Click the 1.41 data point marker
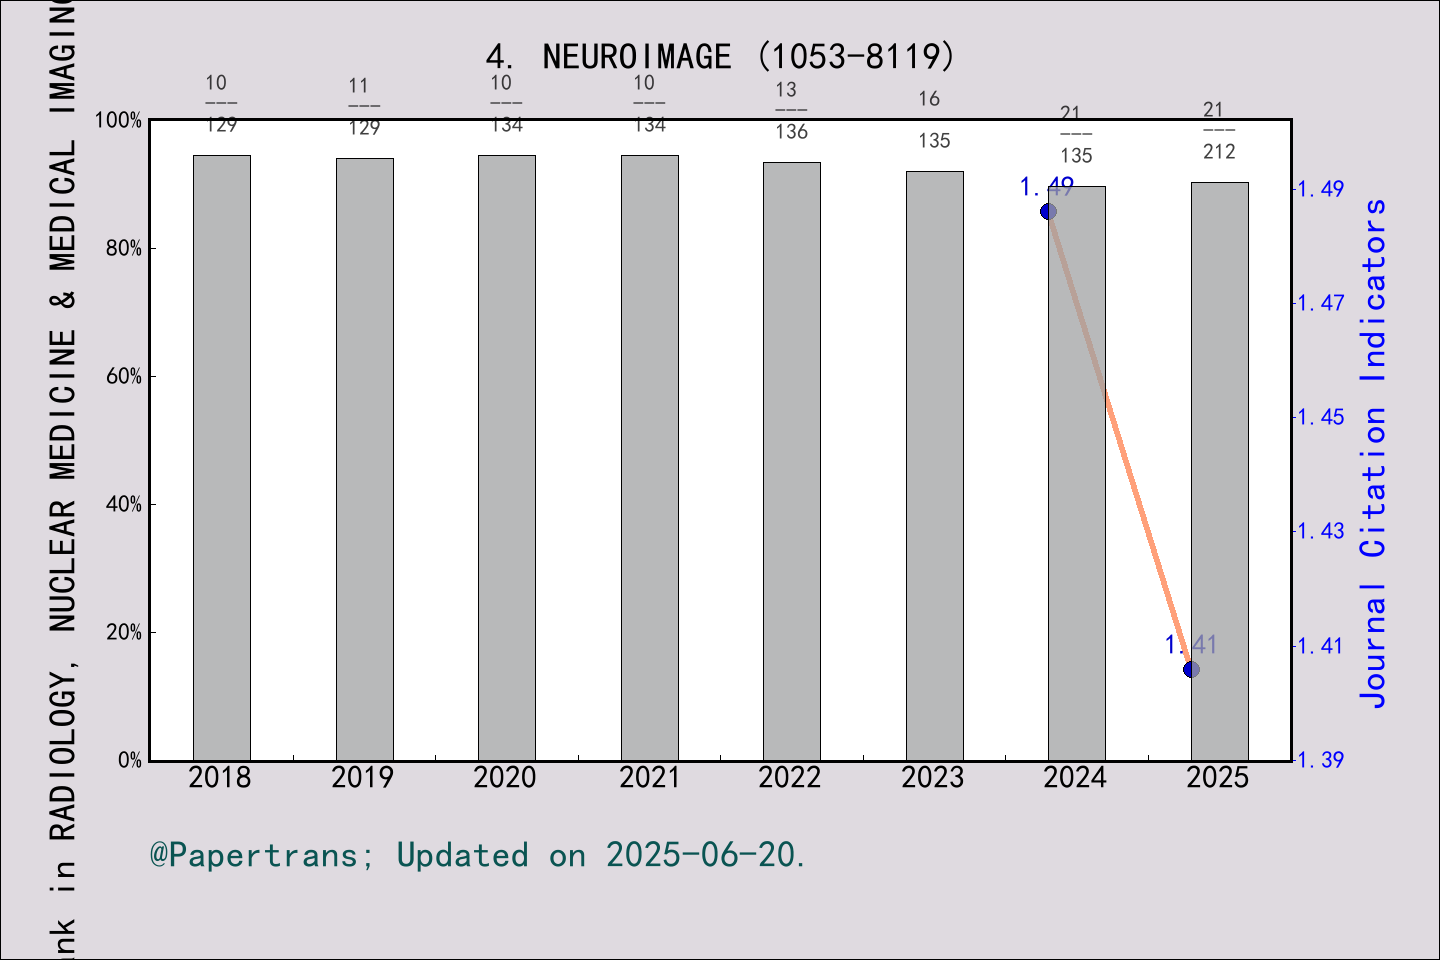 click(x=1190, y=670)
